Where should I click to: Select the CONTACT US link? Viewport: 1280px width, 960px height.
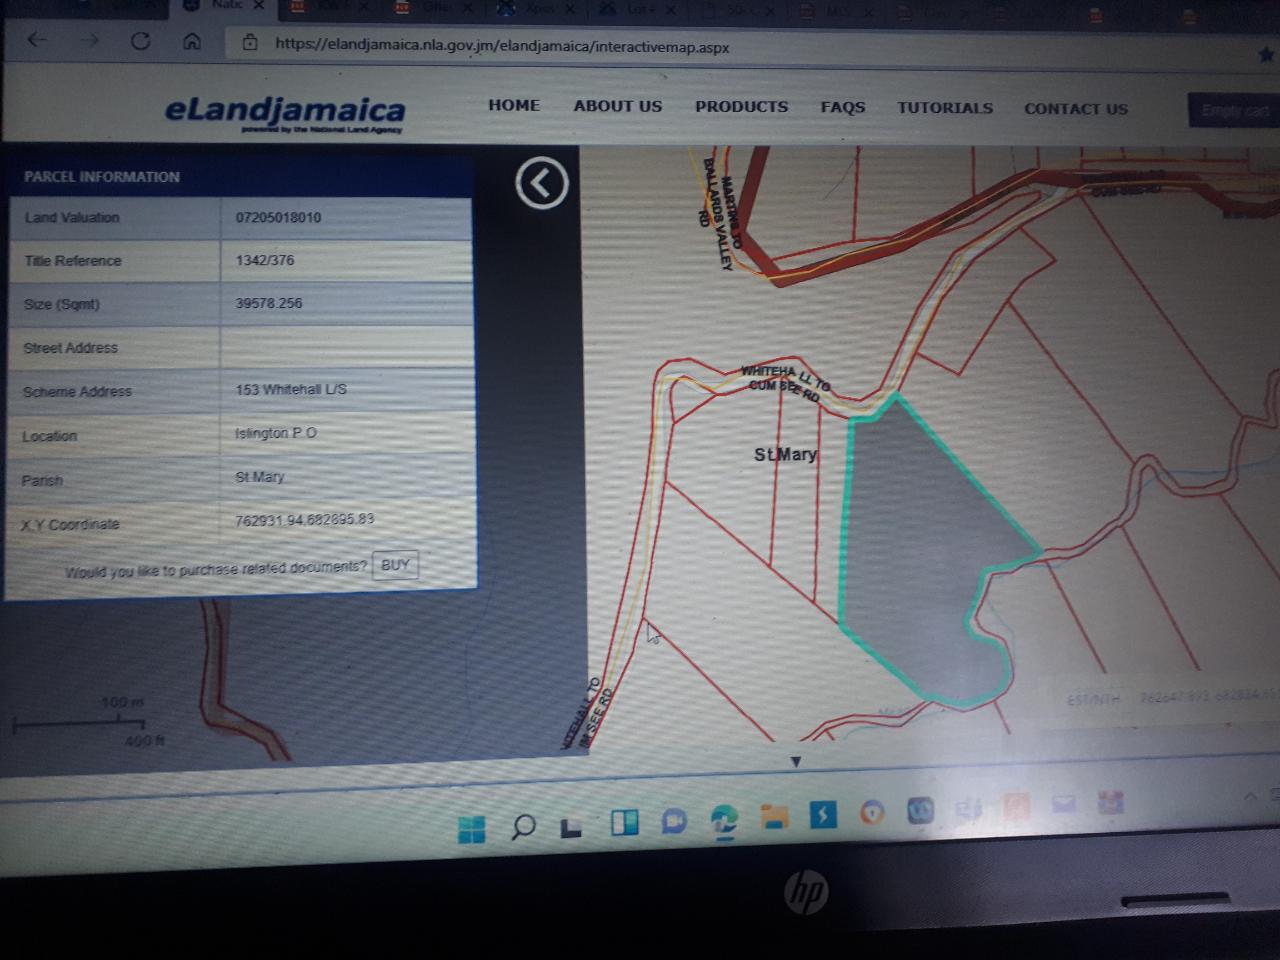(1076, 109)
